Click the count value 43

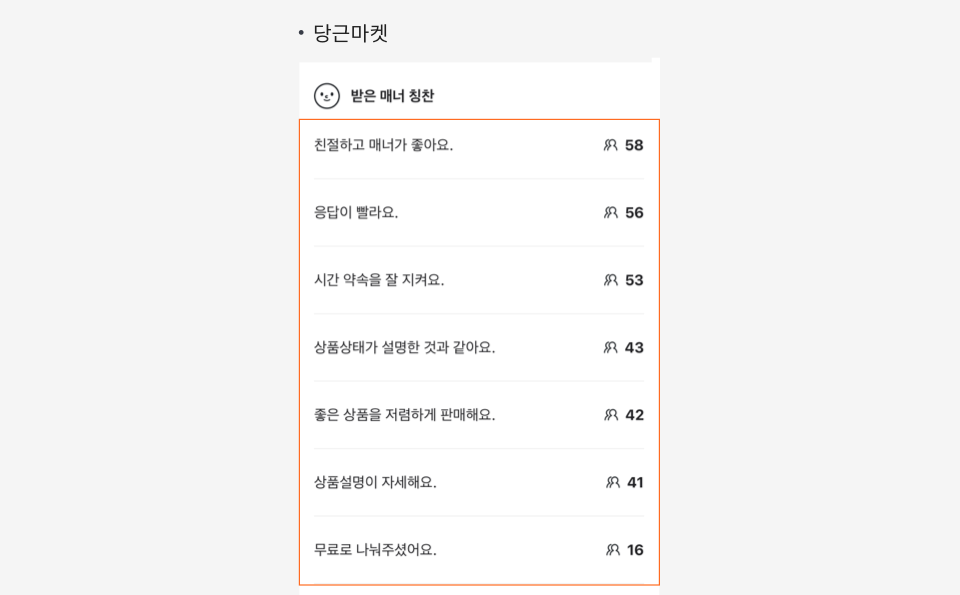coord(634,347)
